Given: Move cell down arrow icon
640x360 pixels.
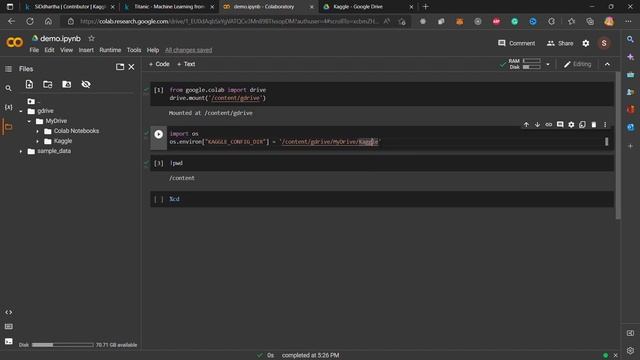Looking at the screenshot, I should [537, 124].
